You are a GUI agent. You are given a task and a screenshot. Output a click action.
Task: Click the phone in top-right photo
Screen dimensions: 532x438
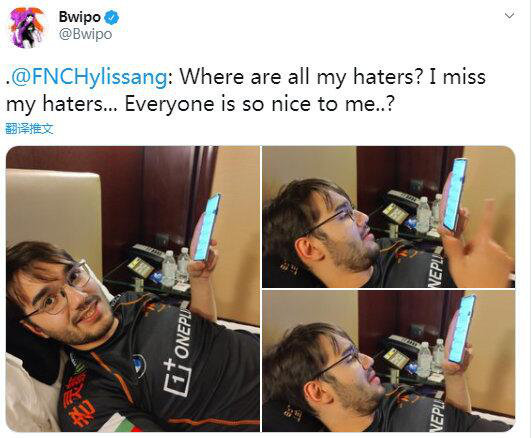pos(454,194)
